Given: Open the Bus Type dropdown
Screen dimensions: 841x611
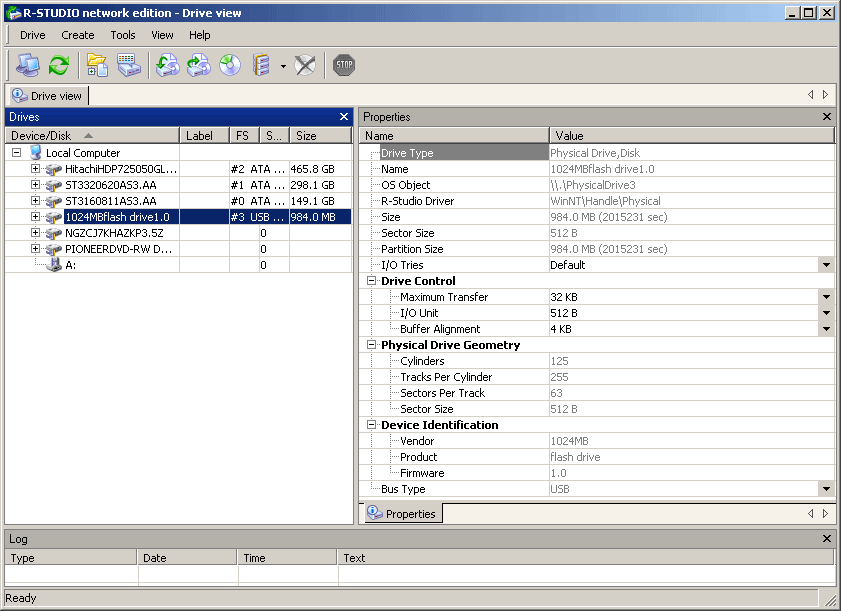Looking at the screenshot, I should click(x=826, y=489).
